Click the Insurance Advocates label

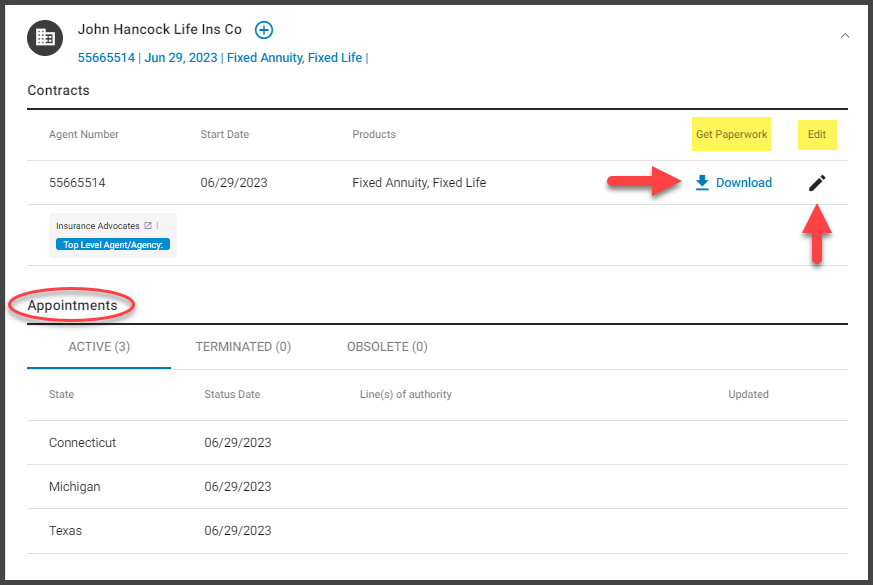tap(97, 225)
